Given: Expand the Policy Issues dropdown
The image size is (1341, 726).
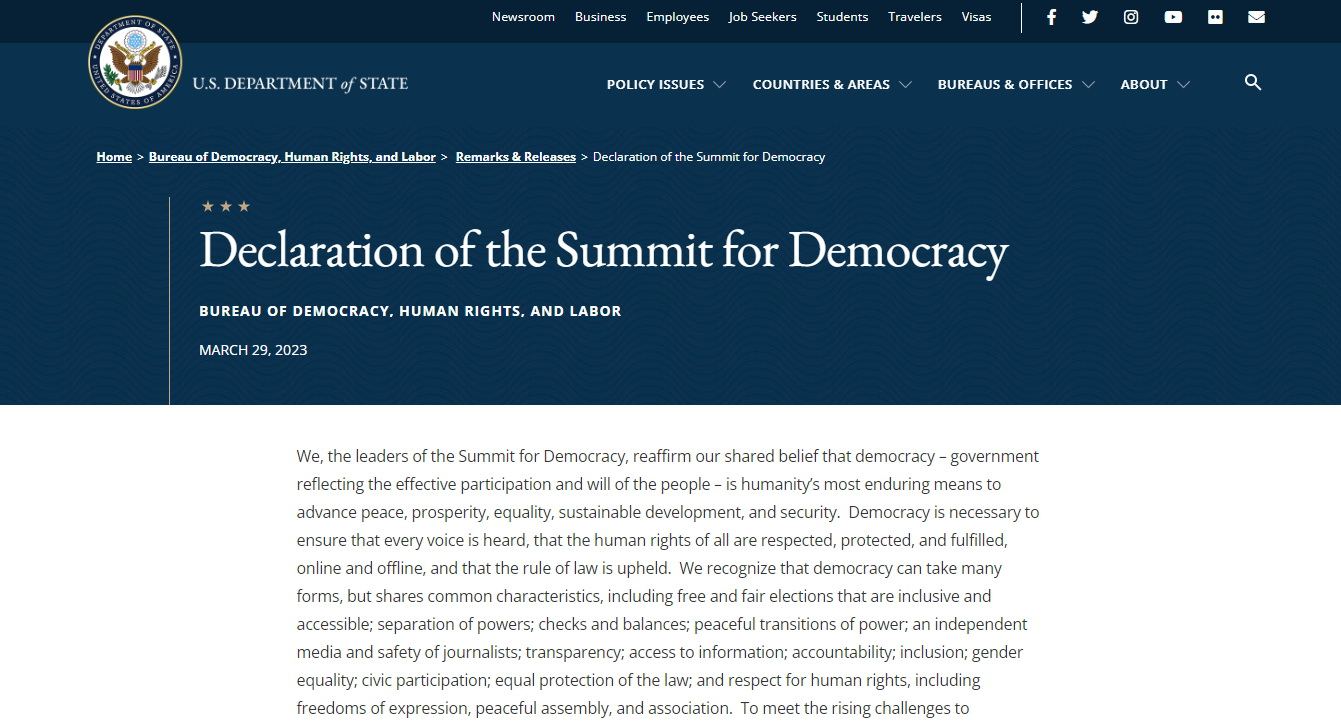Looking at the screenshot, I should (x=666, y=85).
